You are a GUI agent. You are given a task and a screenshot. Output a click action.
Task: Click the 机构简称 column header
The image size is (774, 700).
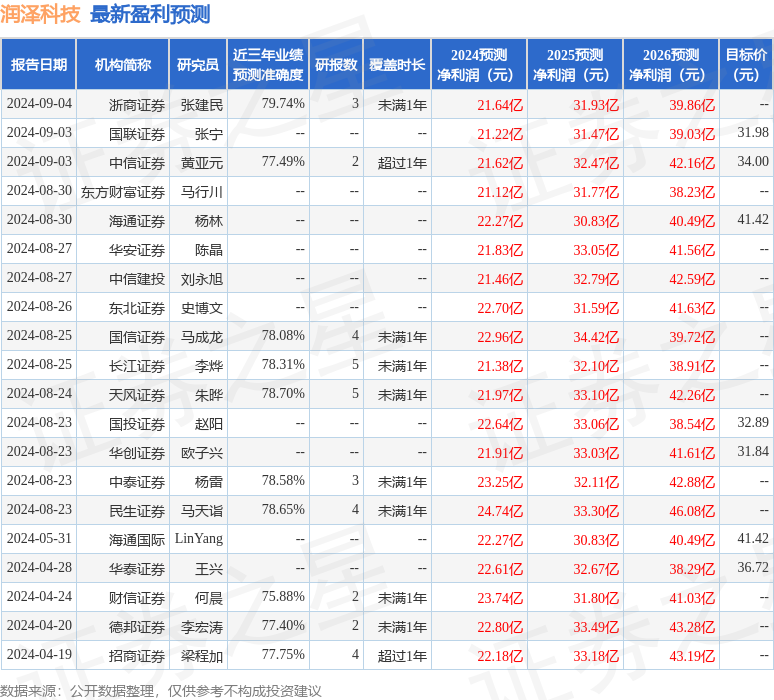click(x=123, y=65)
